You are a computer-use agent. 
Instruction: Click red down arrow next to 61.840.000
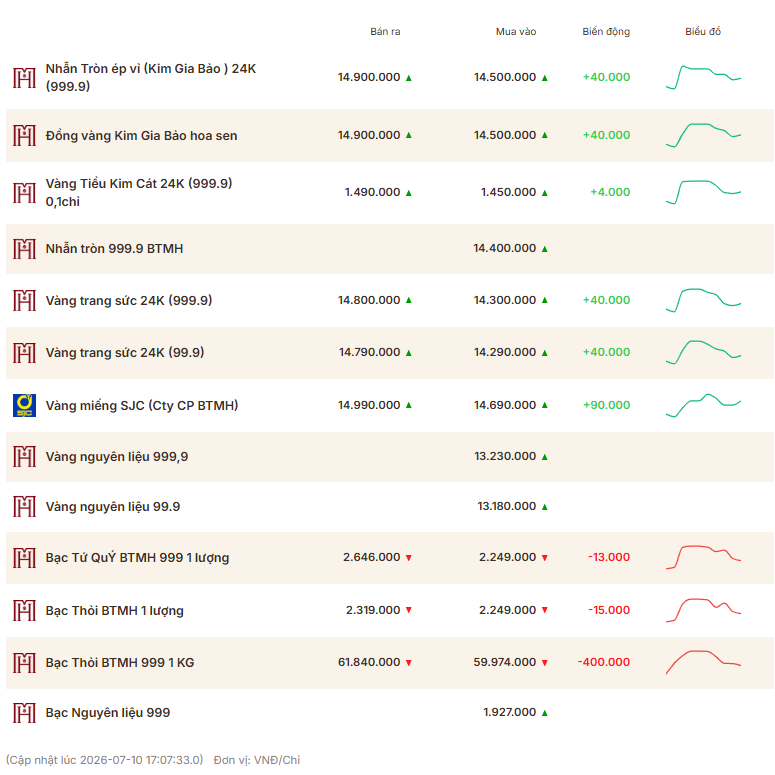click(409, 663)
